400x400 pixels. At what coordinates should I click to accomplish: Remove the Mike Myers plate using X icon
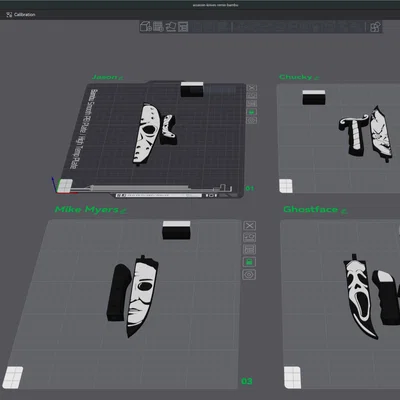[x=249, y=226]
